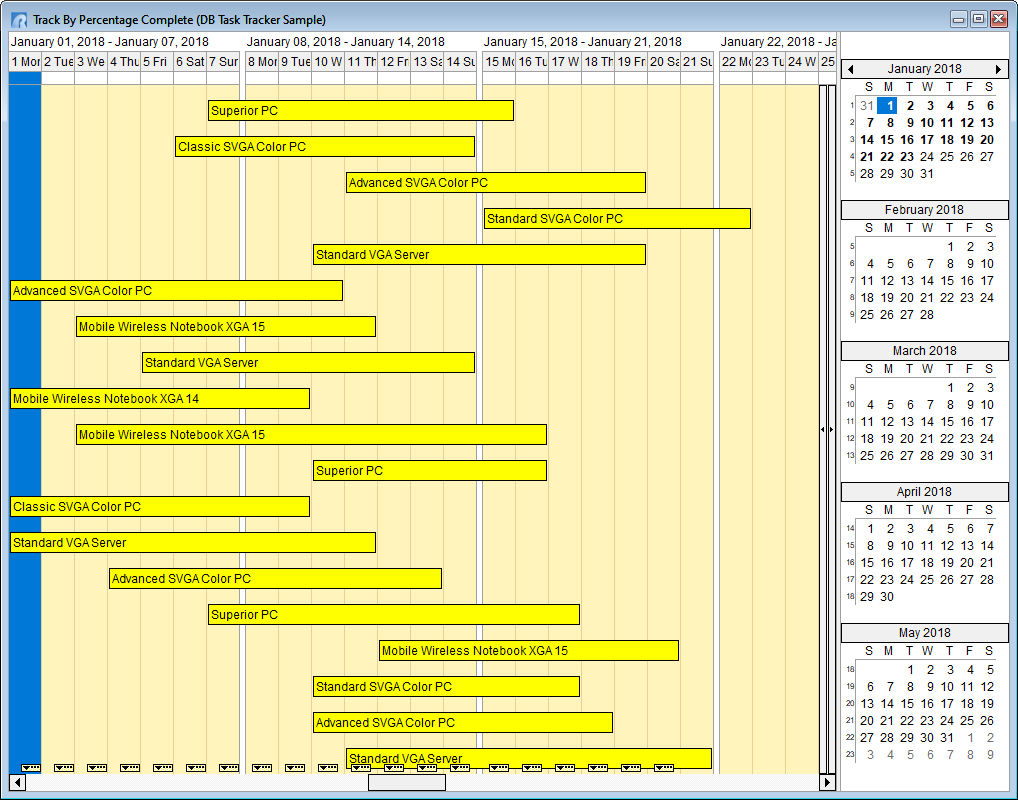This screenshot has height=800, width=1018.
Task: Click the April 2018 month title
Action: [x=925, y=492]
